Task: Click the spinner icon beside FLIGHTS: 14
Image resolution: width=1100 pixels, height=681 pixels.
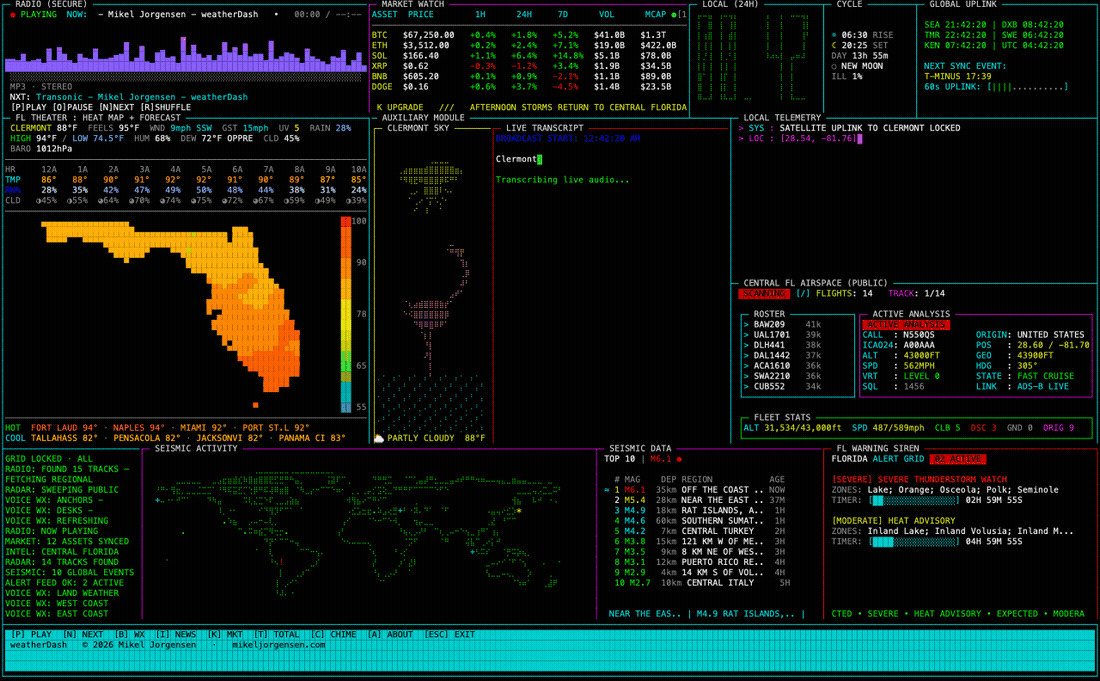Action: [x=803, y=294]
